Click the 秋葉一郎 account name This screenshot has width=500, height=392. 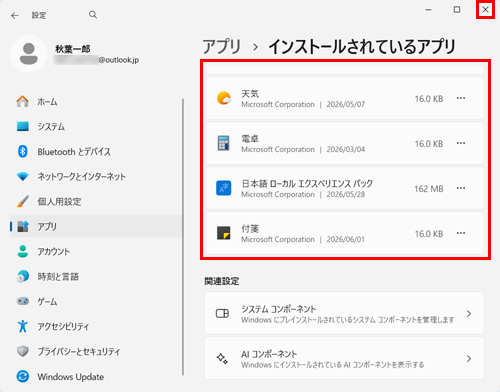coord(73,49)
